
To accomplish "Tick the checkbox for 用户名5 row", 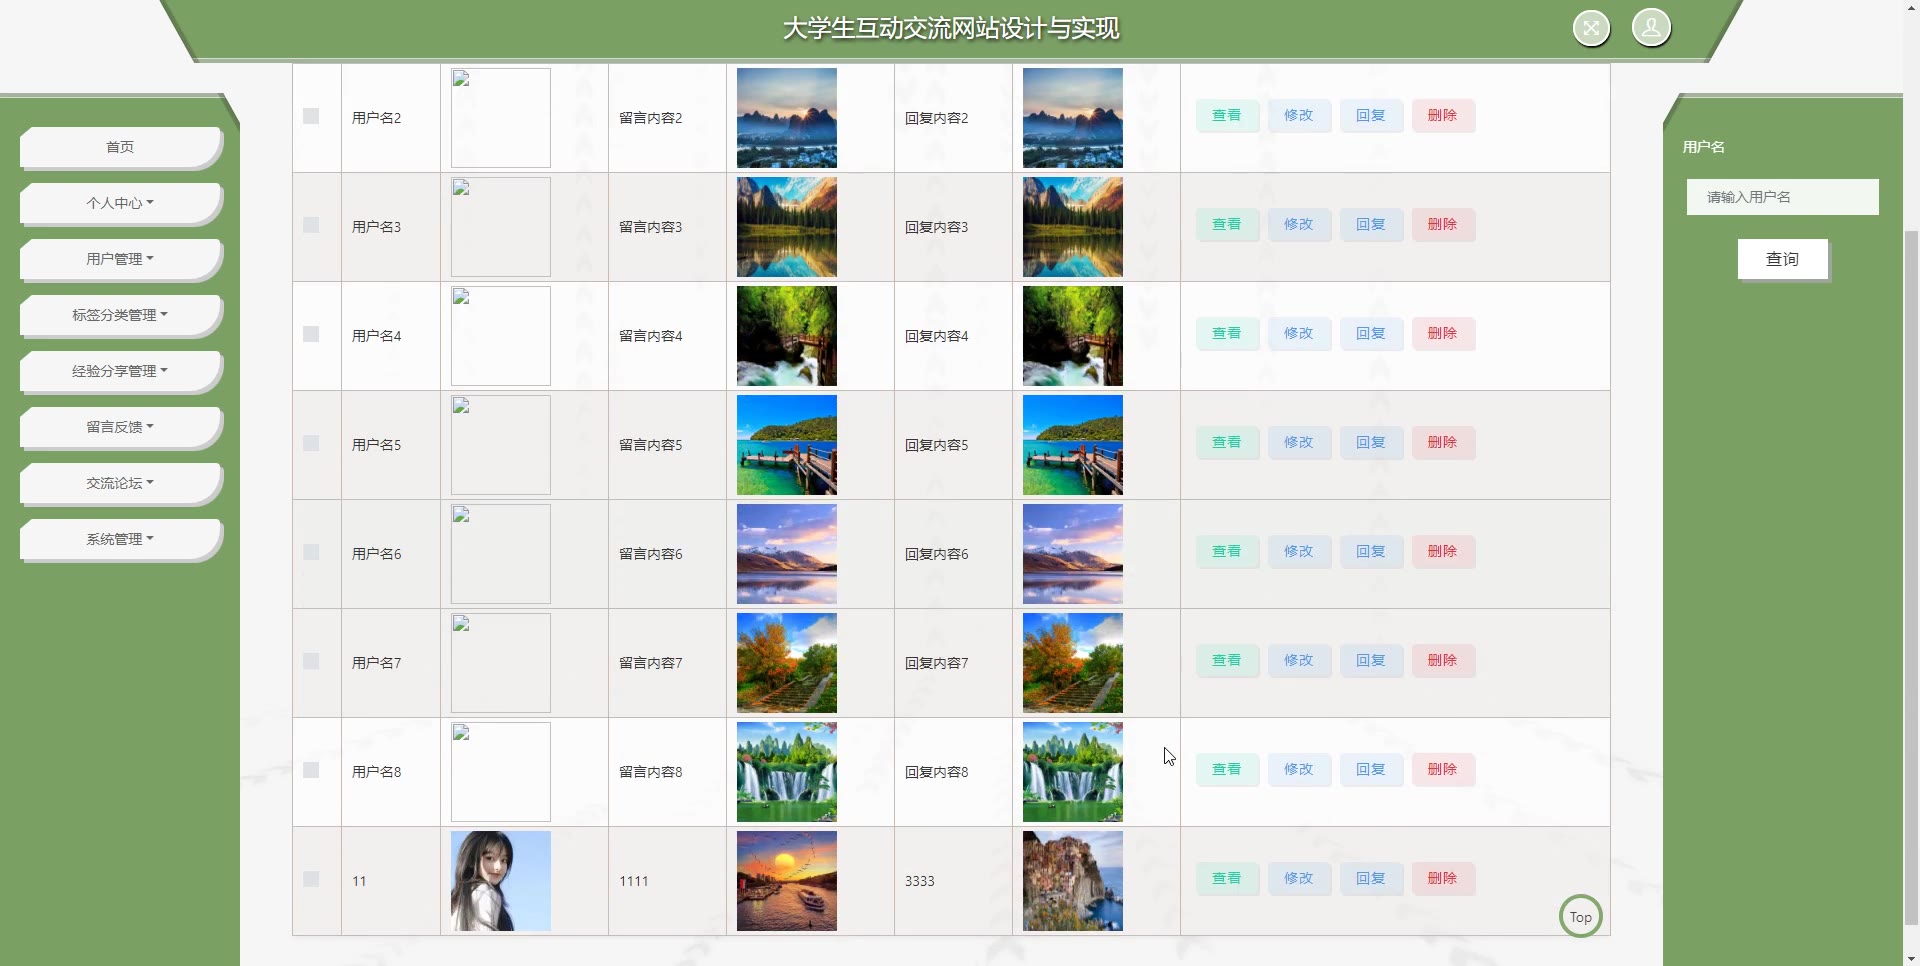I will [x=311, y=443].
